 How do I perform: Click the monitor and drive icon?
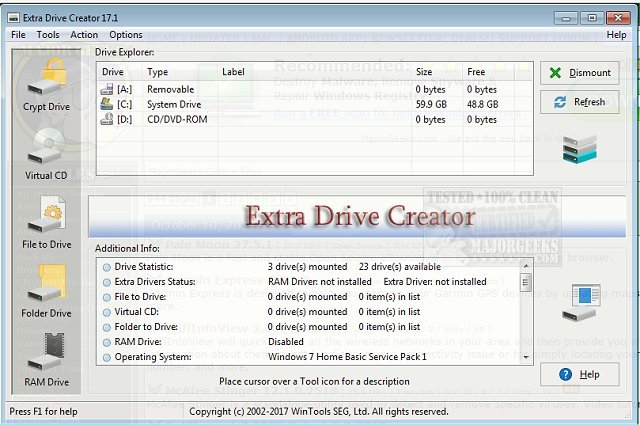(x=580, y=302)
